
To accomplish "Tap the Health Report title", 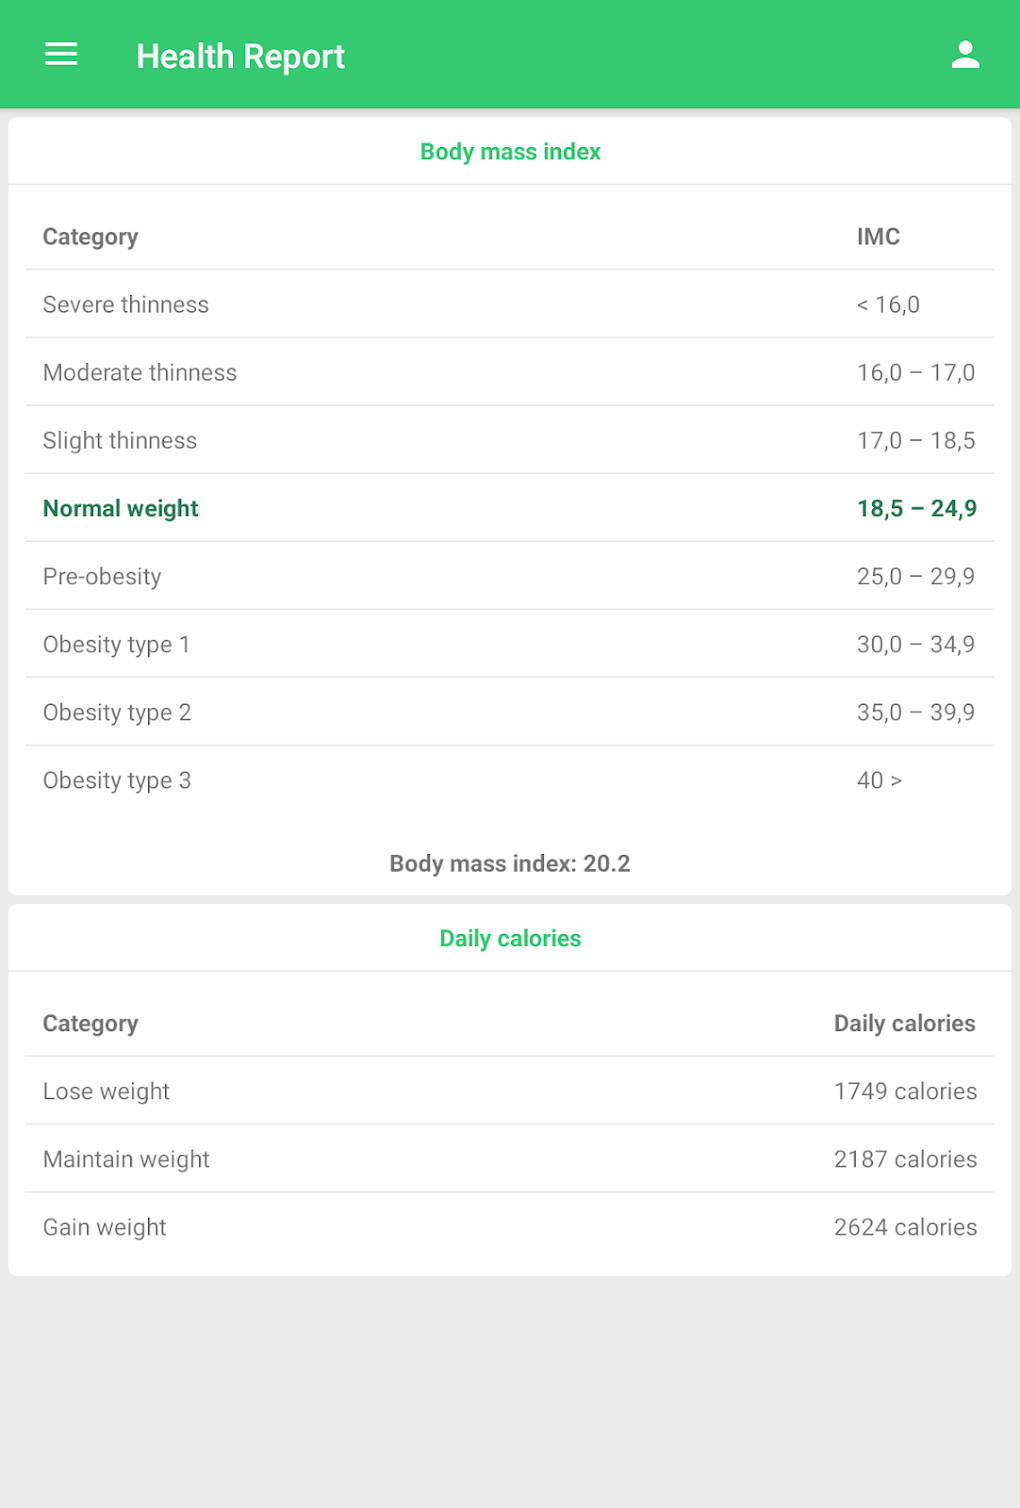I will 240,57.
